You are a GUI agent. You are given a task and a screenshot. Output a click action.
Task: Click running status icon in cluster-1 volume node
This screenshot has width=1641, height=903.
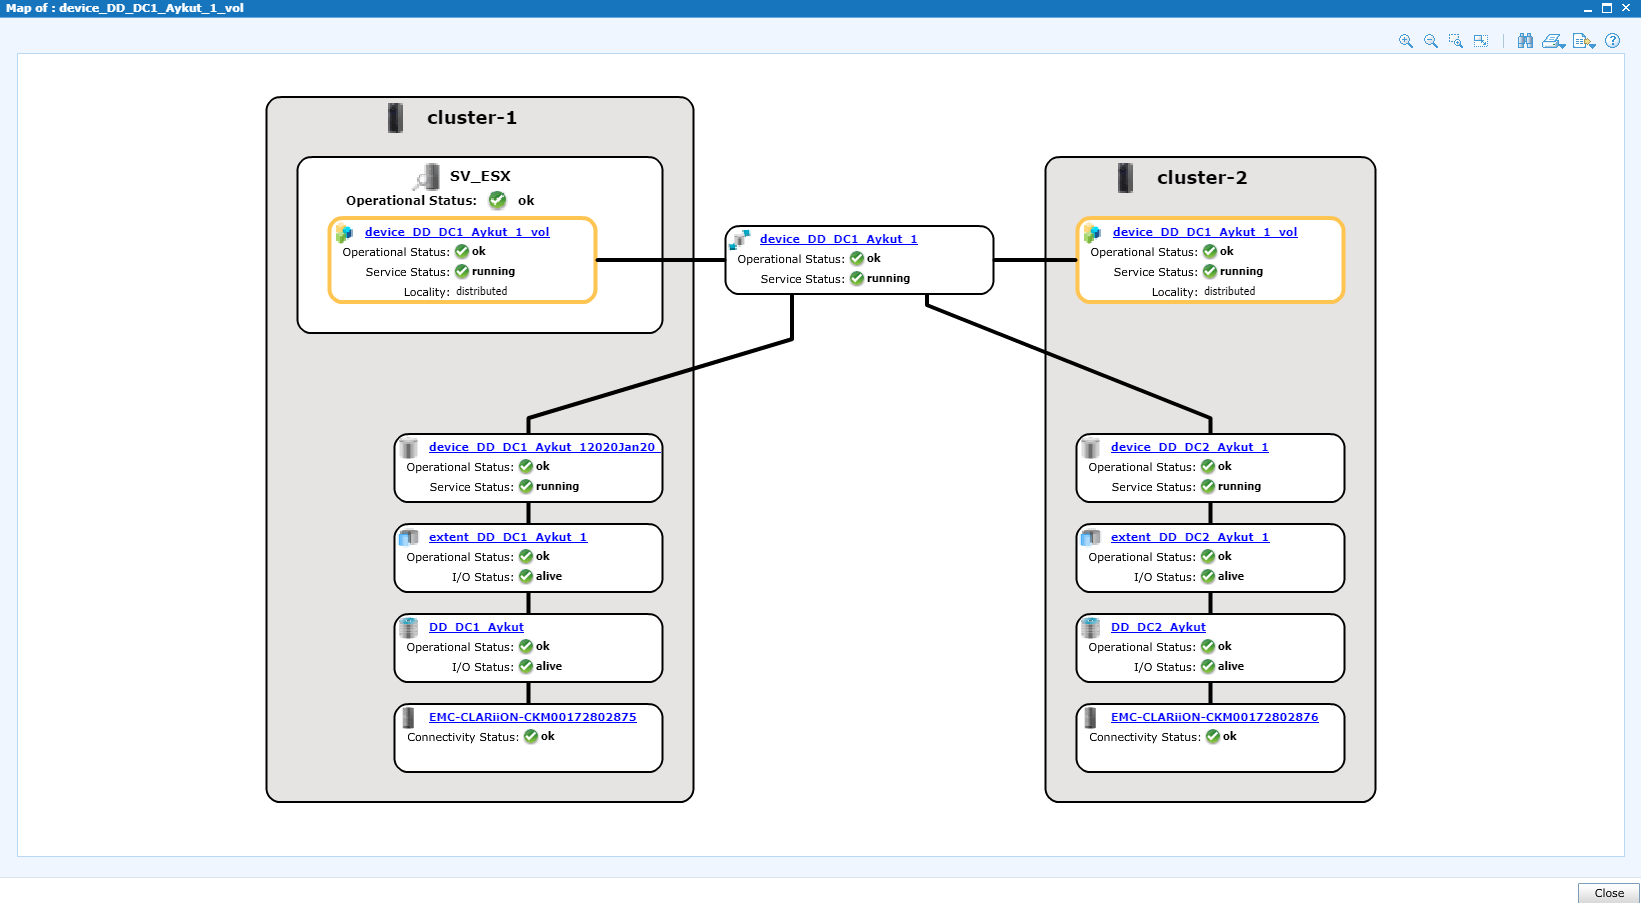pyautogui.click(x=462, y=271)
